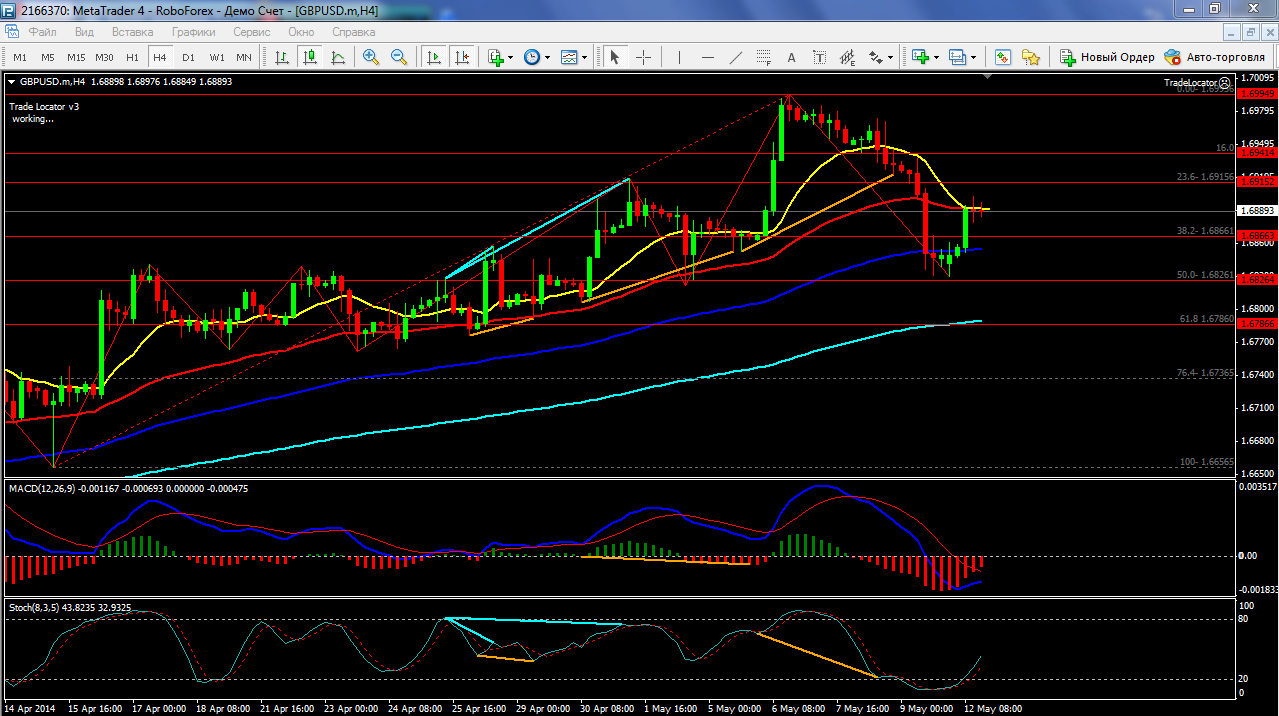The height and width of the screenshot is (716, 1279).
Task: Click the Новый Ордер button
Action: tap(1107, 57)
